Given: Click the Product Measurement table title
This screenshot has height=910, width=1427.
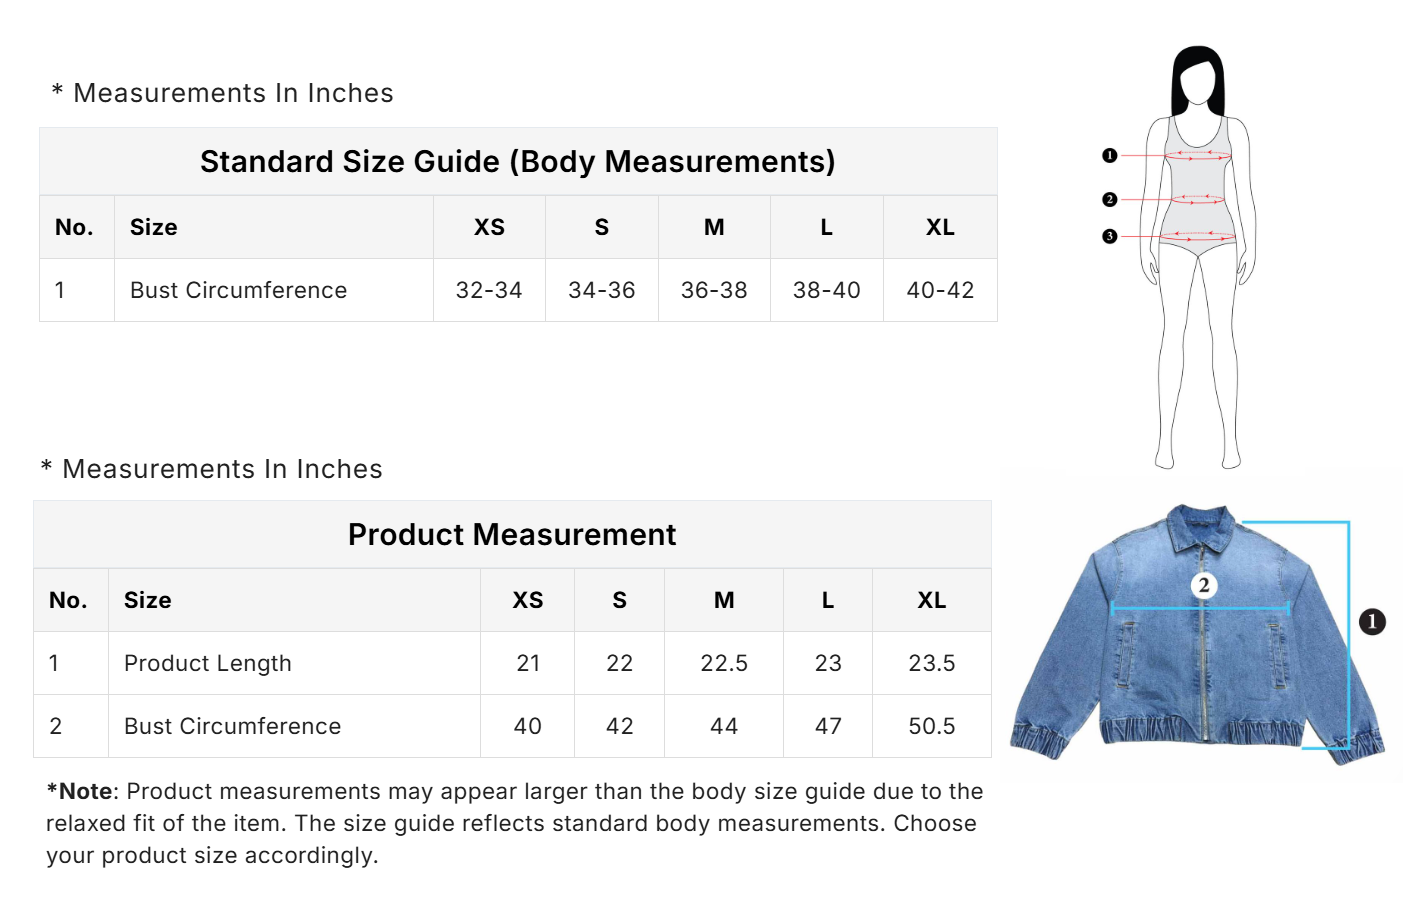Looking at the screenshot, I should click(512, 535).
